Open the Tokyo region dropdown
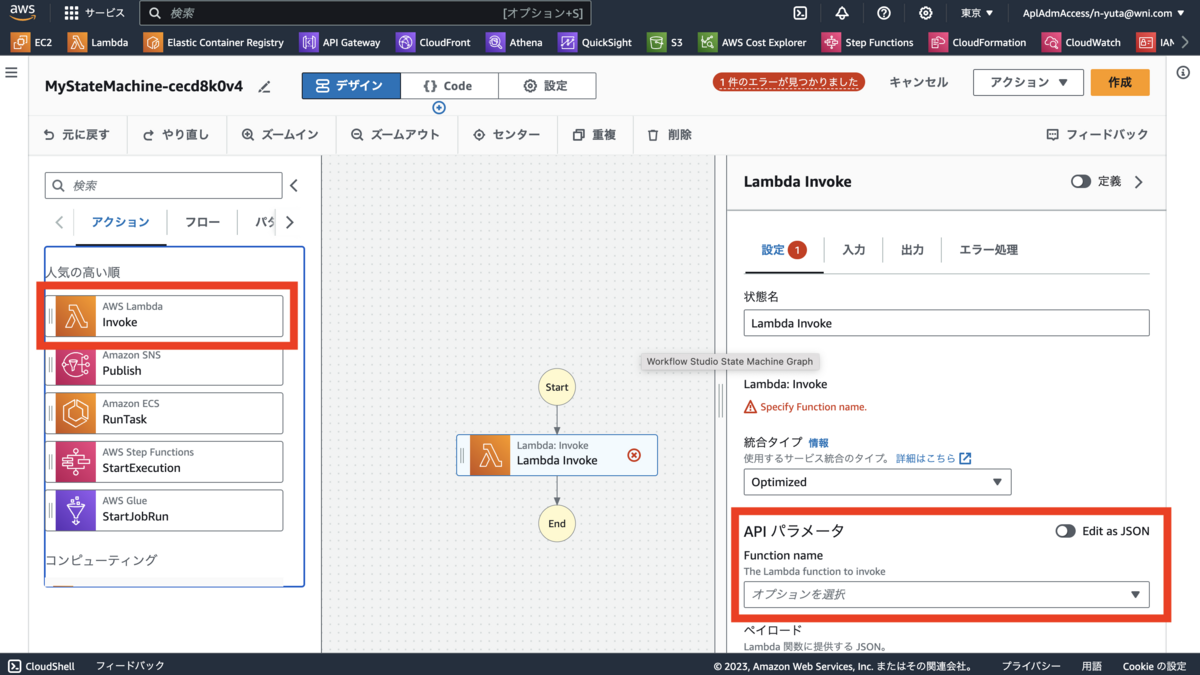This screenshot has width=1200, height=675. point(977,13)
